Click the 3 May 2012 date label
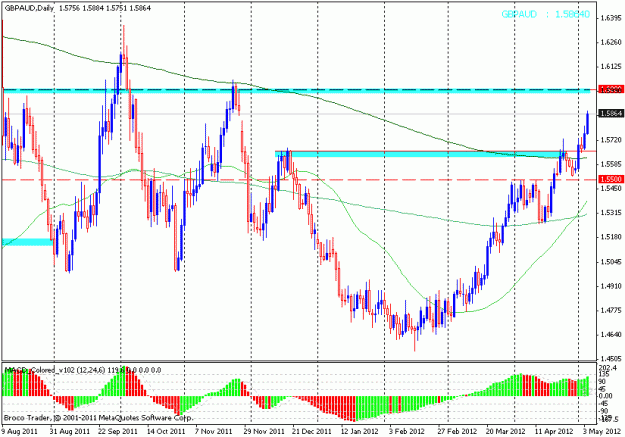Image resolution: width=625 pixels, height=437 pixels. [601, 432]
